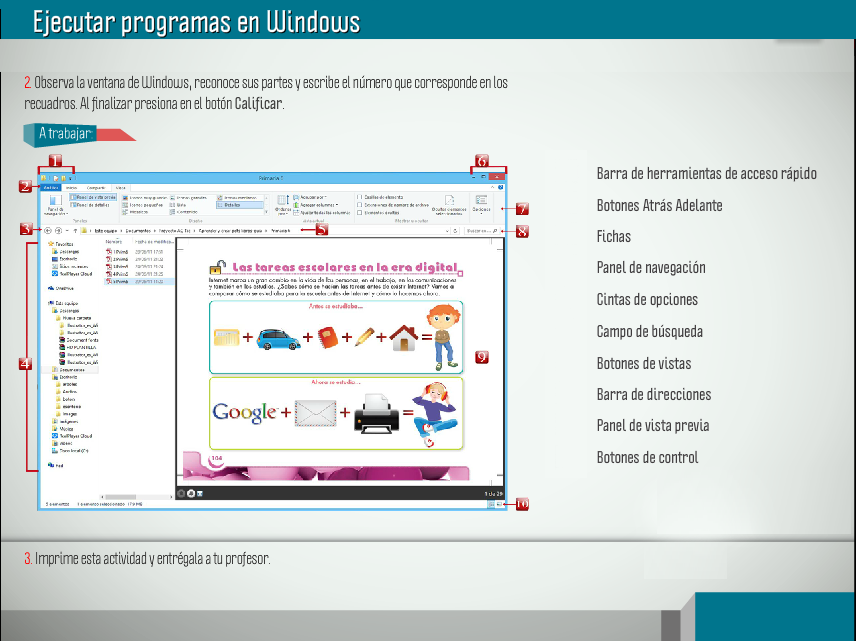Toggle the Elementos ocultos checkbox
This screenshot has width=856, height=643.
(360, 213)
